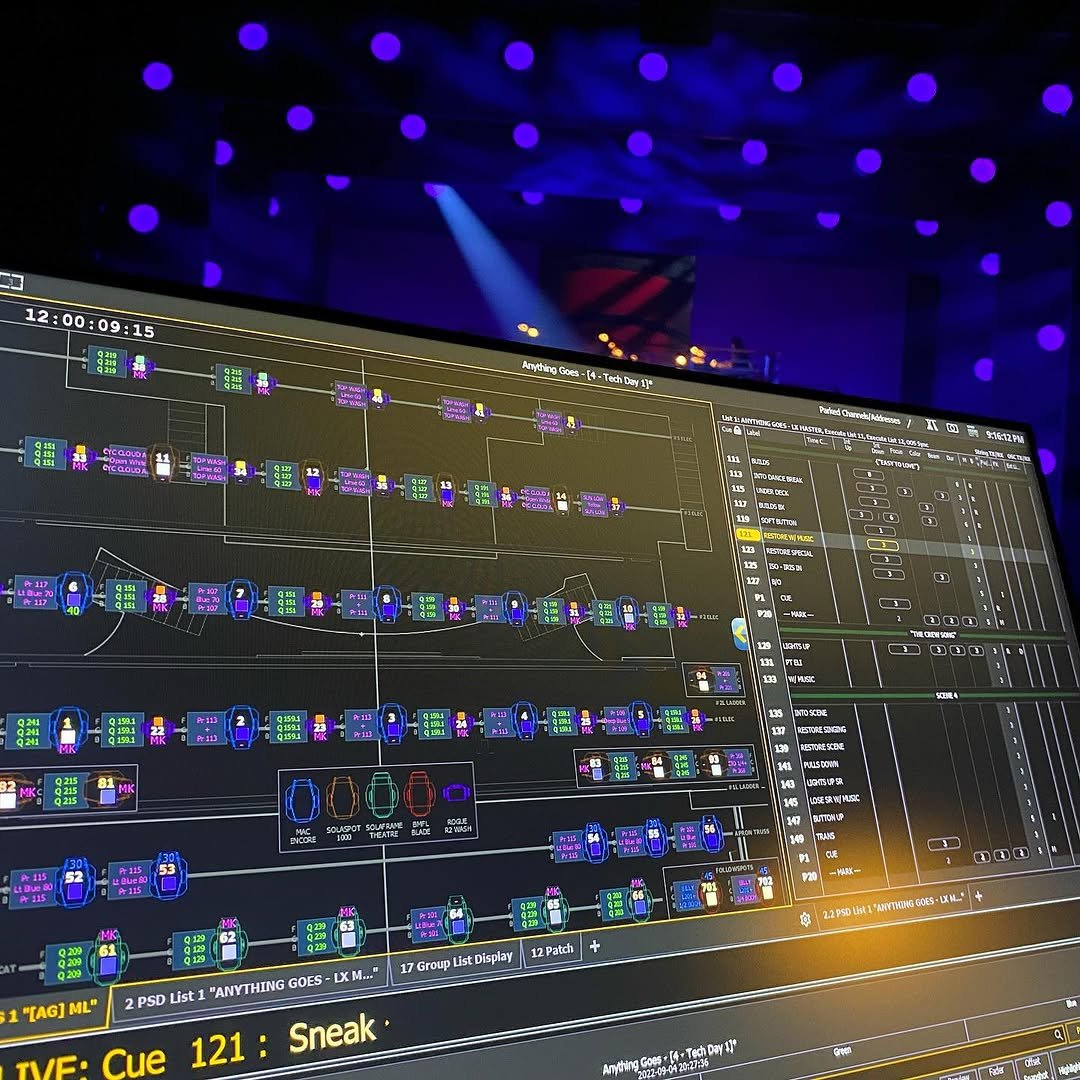Select channel 3 fixture symbol
1080x1080 pixels.
pyautogui.click(x=391, y=725)
